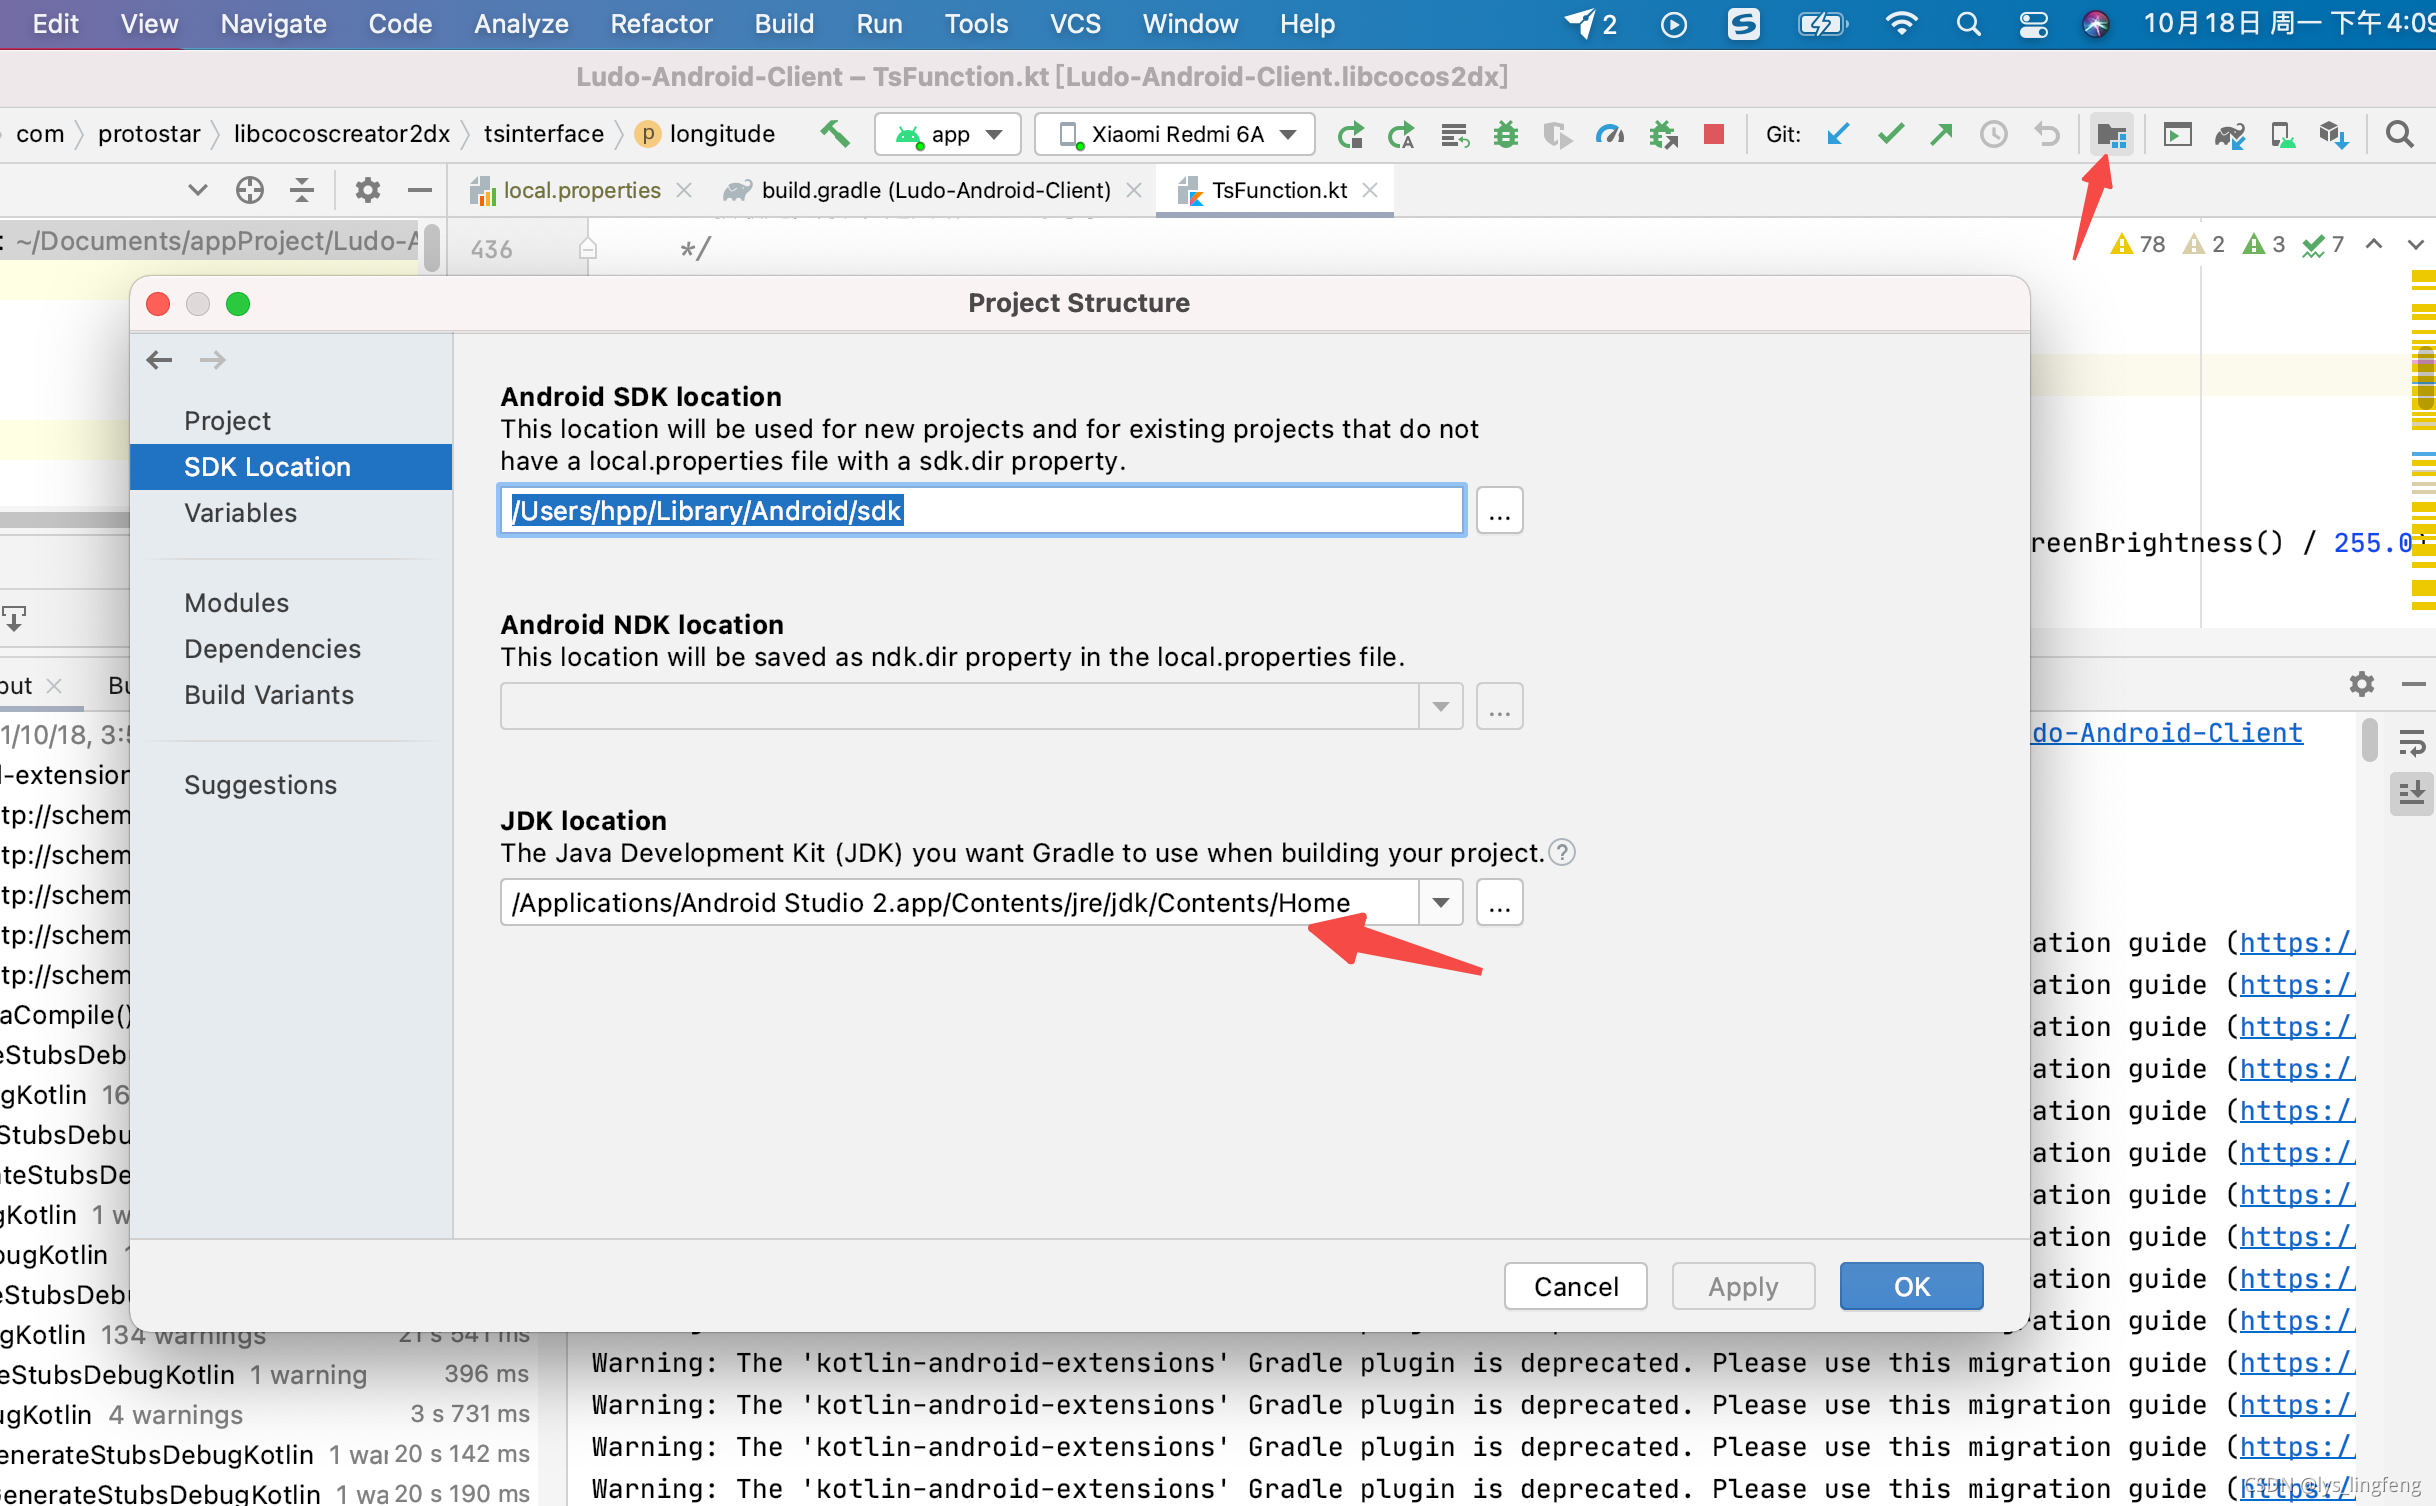Toggle soft-wrap in build output panel
The width and height of the screenshot is (2436, 1506).
point(2411,743)
